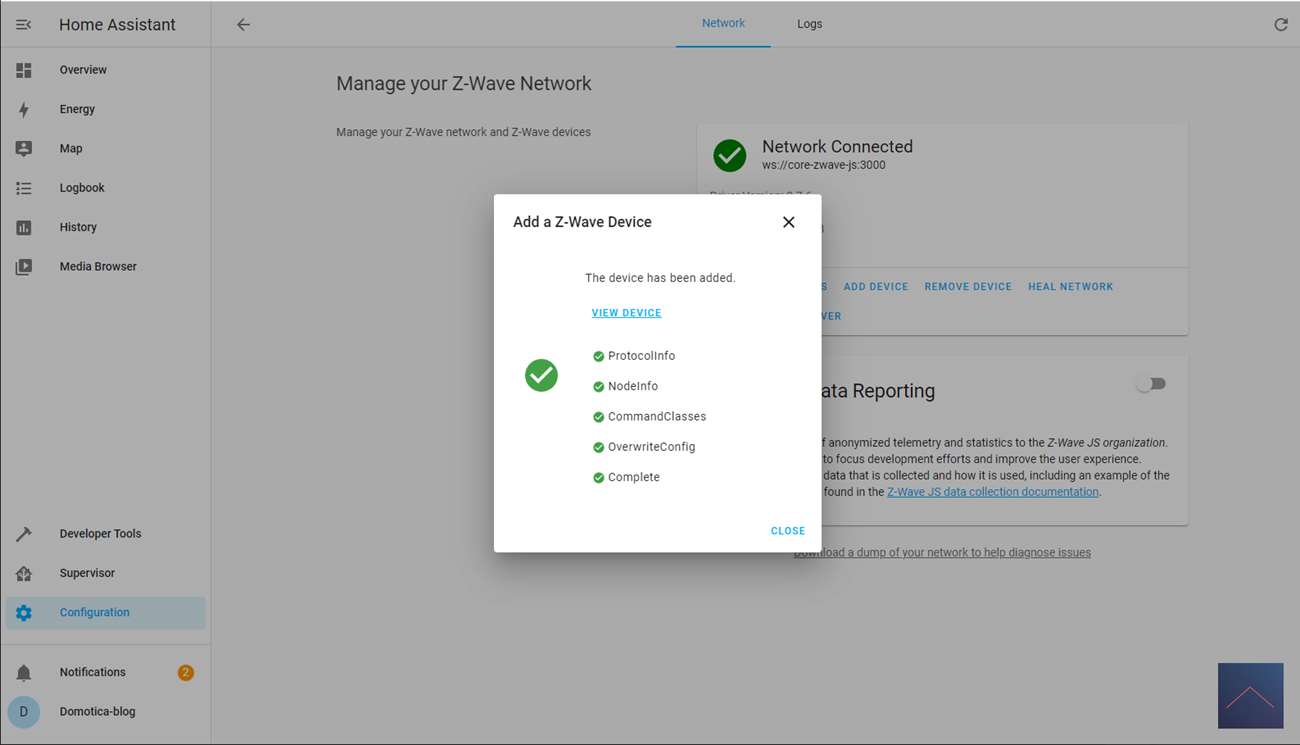
Task: Go back using the arrow icon
Action: tap(243, 25)
